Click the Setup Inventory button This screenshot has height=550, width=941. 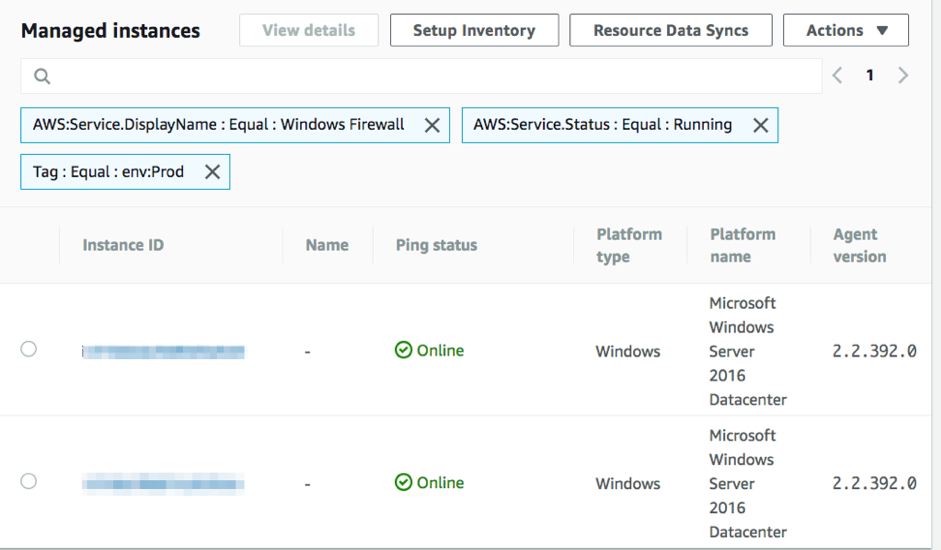474,31
